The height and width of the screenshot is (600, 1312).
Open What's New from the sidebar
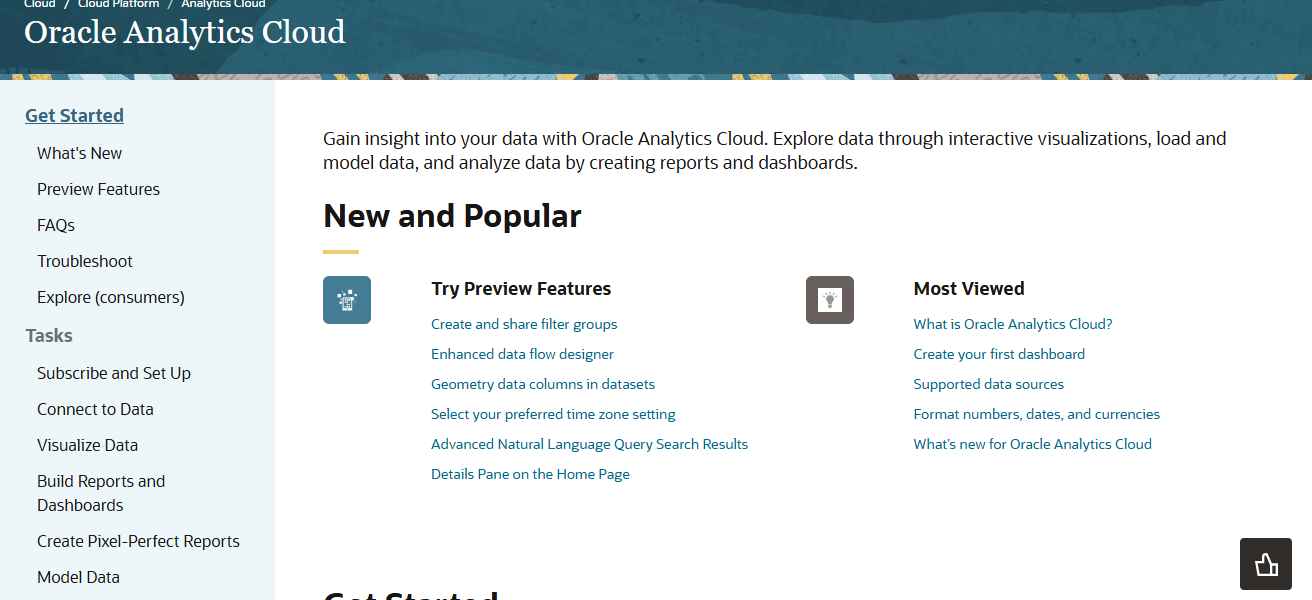tap(79, 153)
